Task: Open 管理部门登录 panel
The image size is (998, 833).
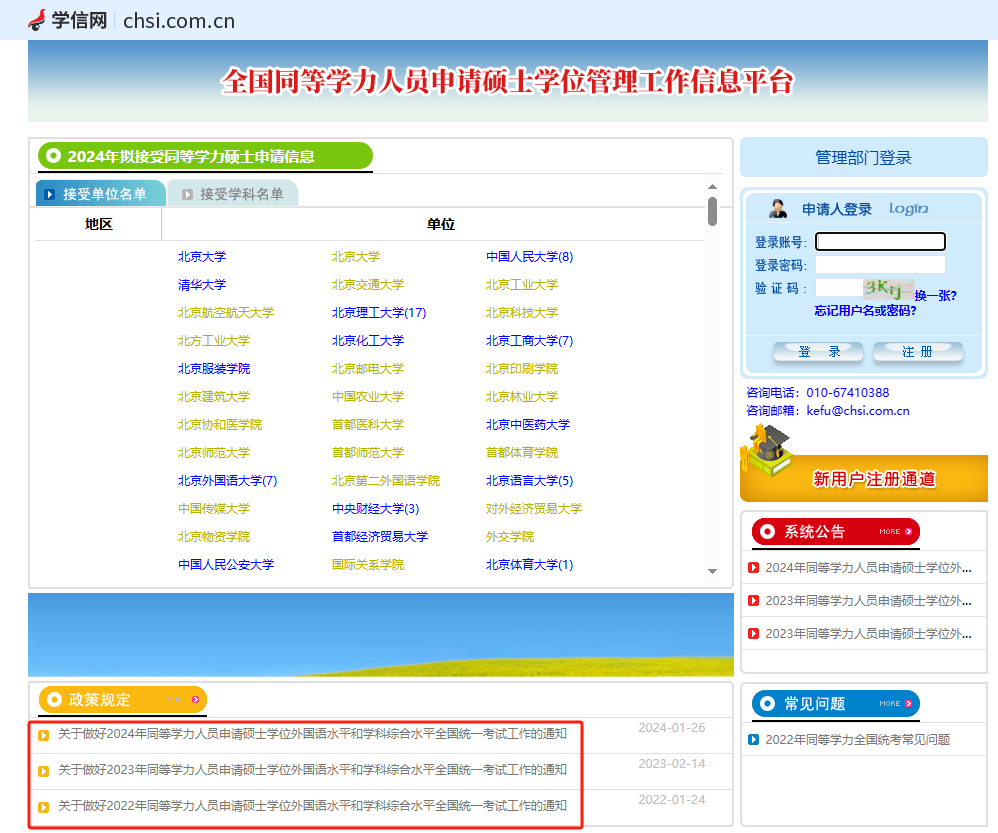Action: click(x=863, y=157)
